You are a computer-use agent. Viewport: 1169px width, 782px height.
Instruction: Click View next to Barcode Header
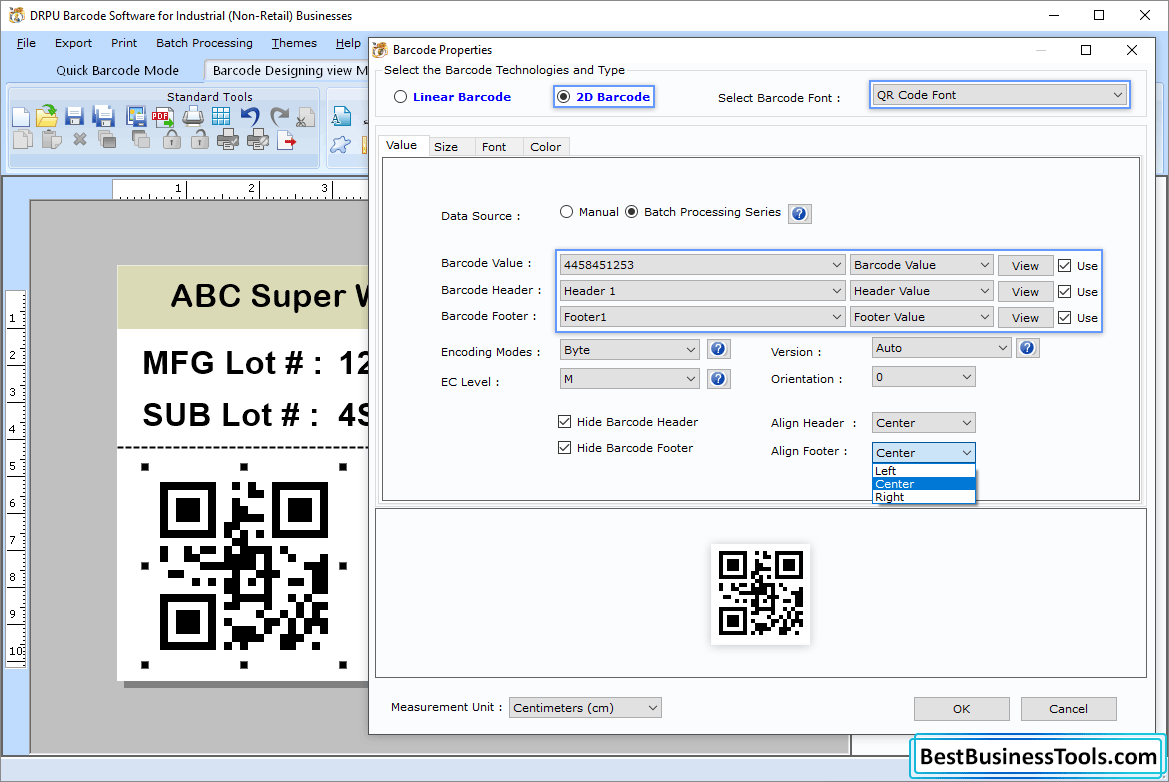(1025, 290)
